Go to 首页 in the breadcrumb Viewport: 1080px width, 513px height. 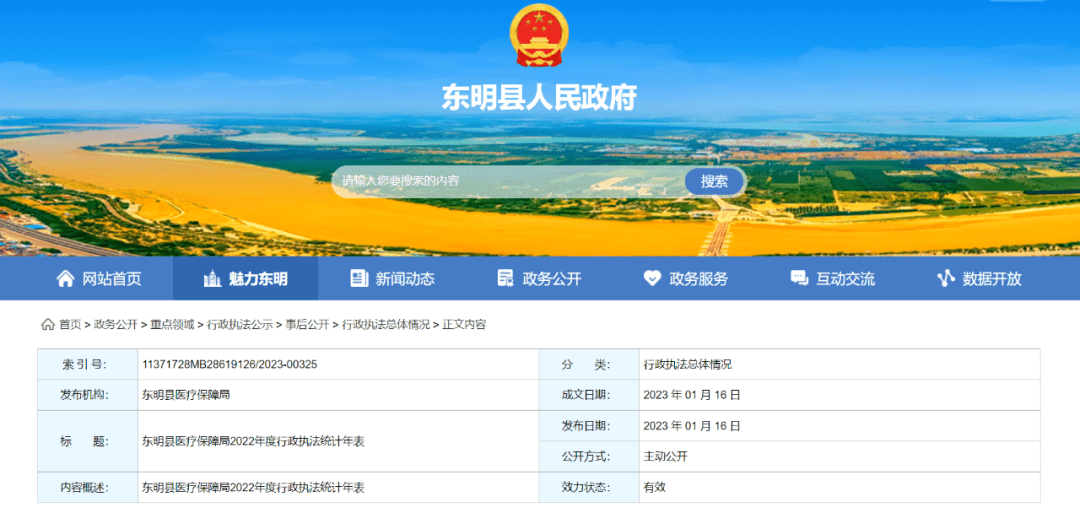(70, 324)
